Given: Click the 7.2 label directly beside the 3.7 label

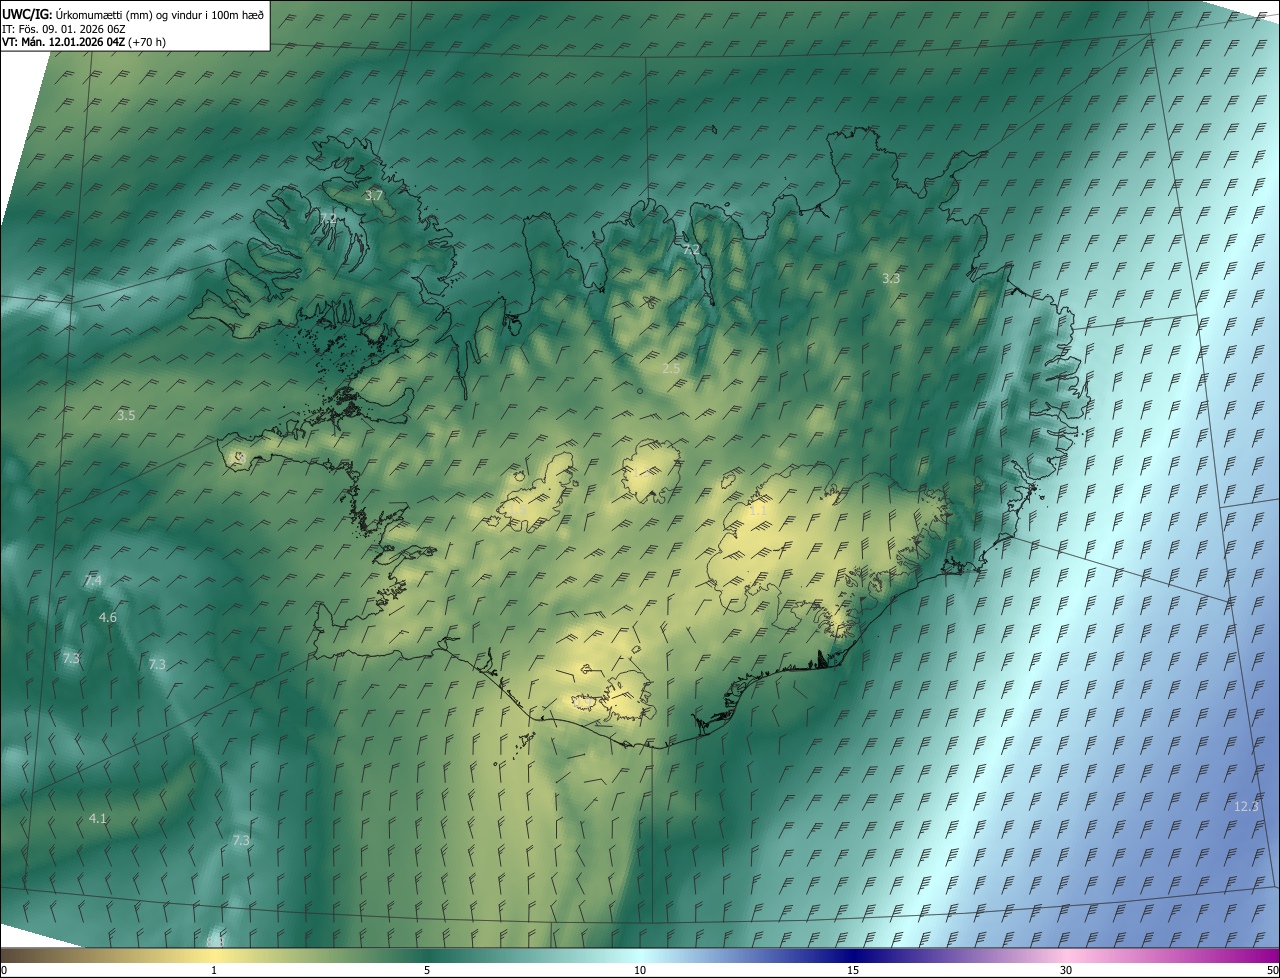Looking at the screenshot, I should click(x=328, y=217).
